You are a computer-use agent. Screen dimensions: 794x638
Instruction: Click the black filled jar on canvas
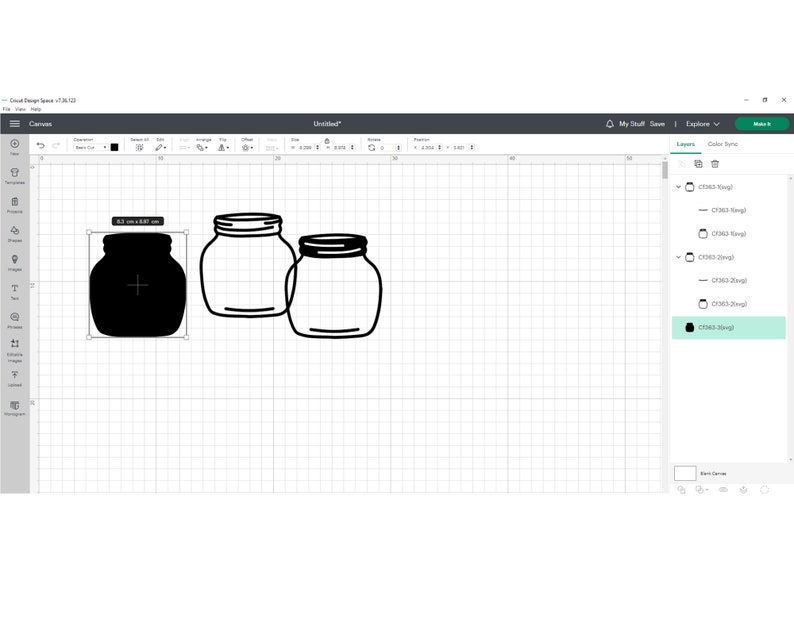(x=138, y=285)
